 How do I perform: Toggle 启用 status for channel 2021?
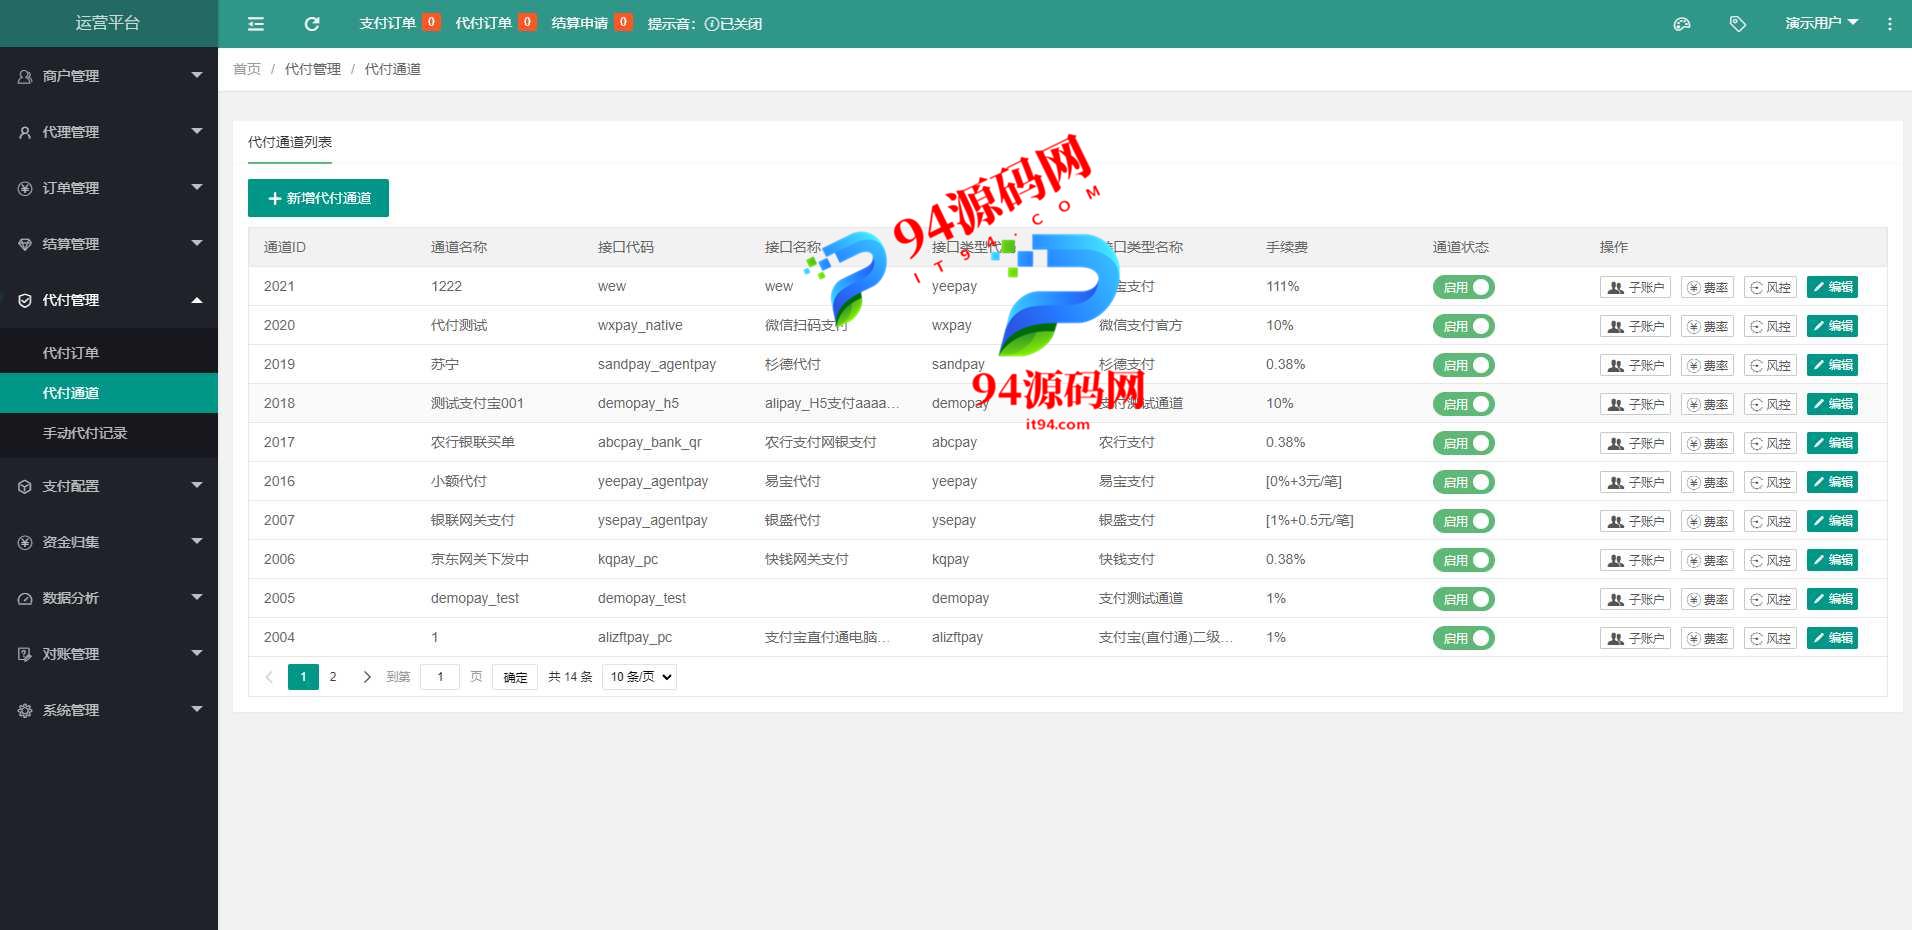coord(1463,287)
